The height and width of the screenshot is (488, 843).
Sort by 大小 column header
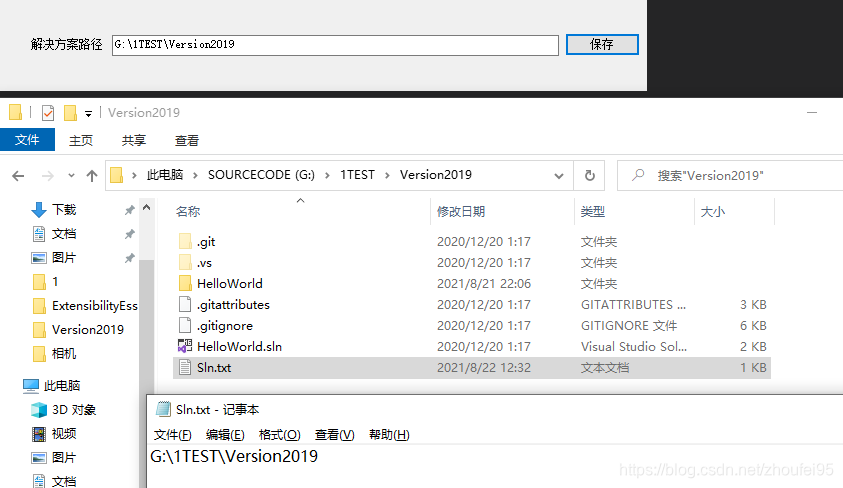point(713,212)
